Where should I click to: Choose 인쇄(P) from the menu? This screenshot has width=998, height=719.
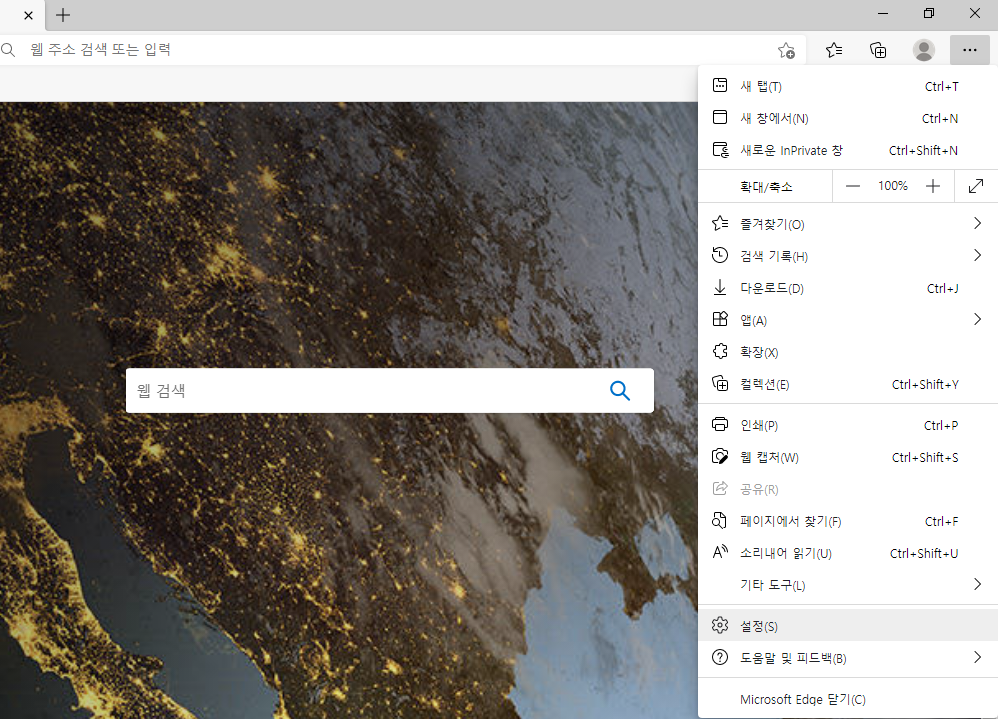848,425
